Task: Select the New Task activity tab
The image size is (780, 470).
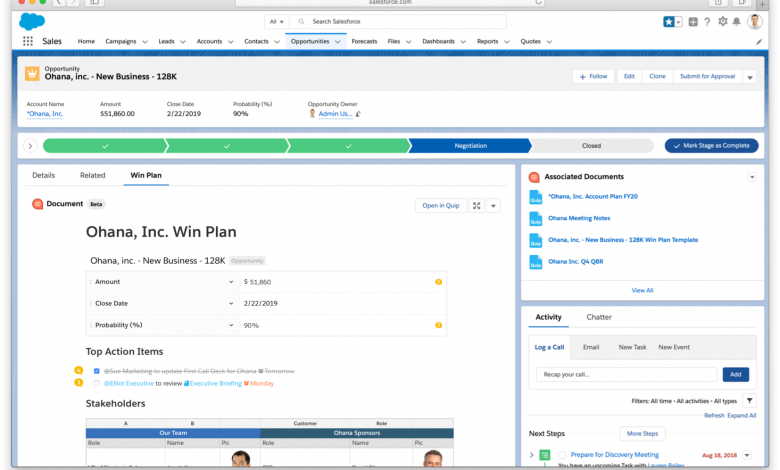Action: click(x=632, y=347)
